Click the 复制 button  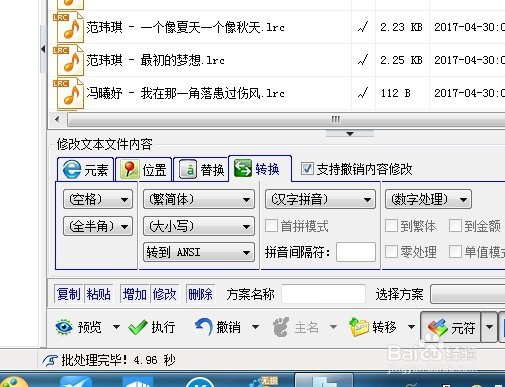(x=68, y=294)
